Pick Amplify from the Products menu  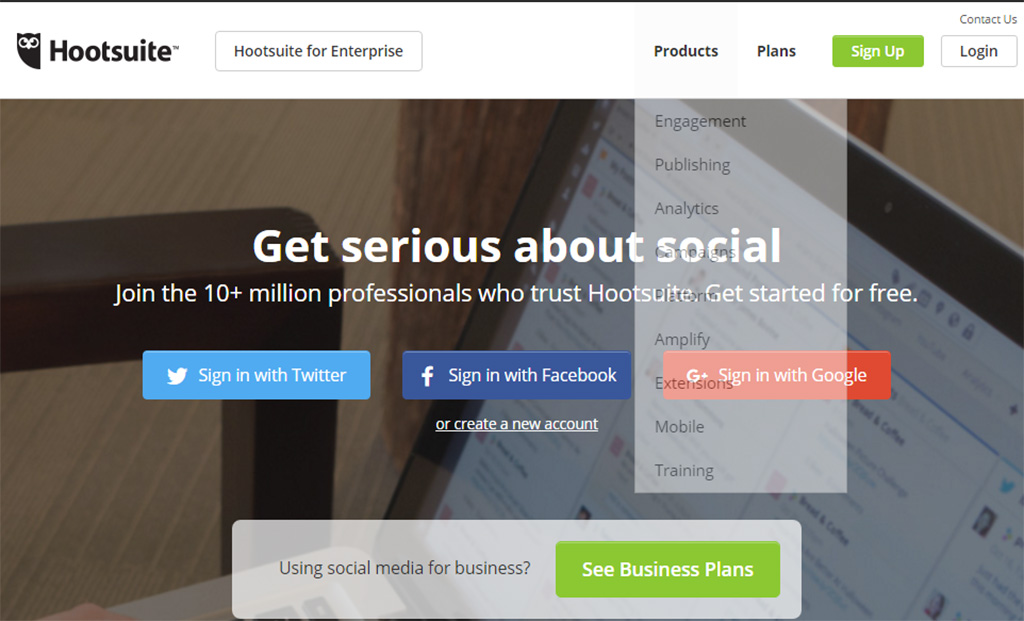coord(682,339)
